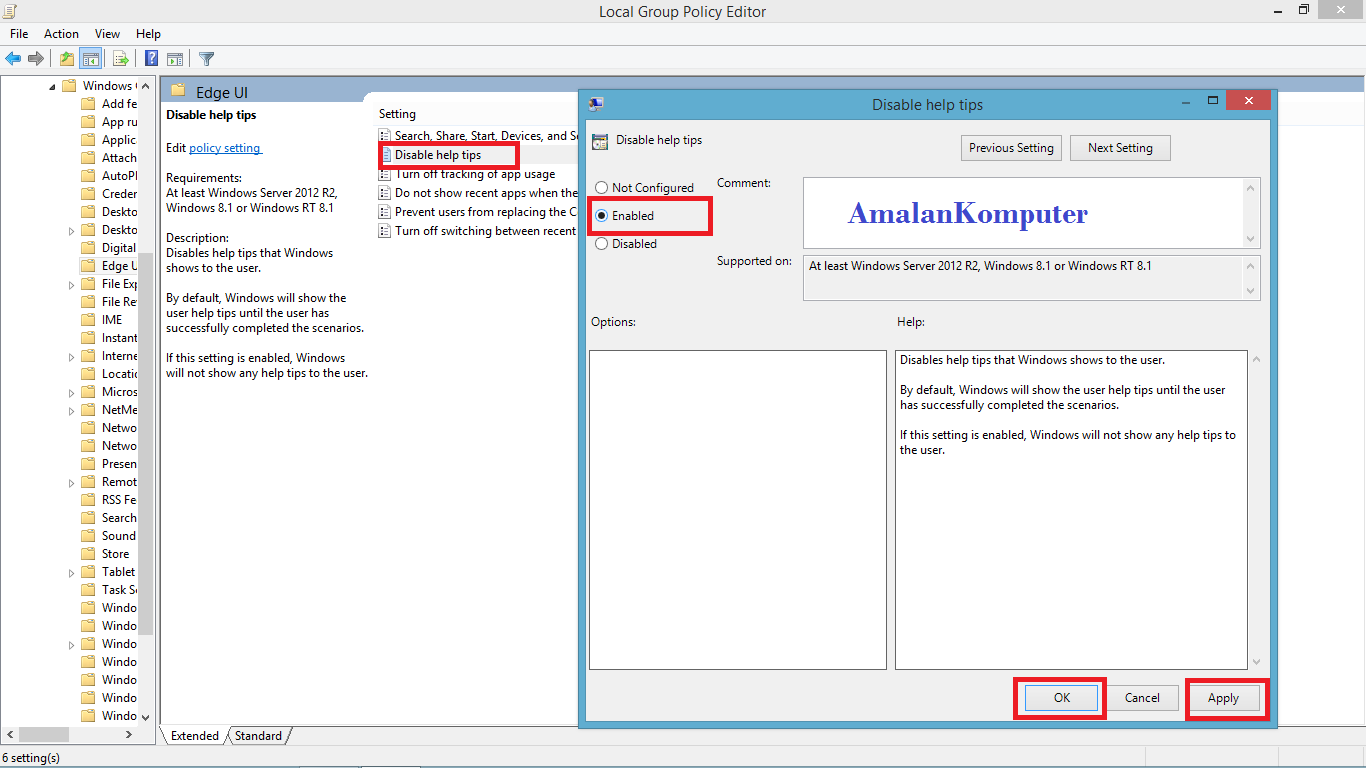Click the folder icon of 'AutoPl' tree item

[88, 175]
